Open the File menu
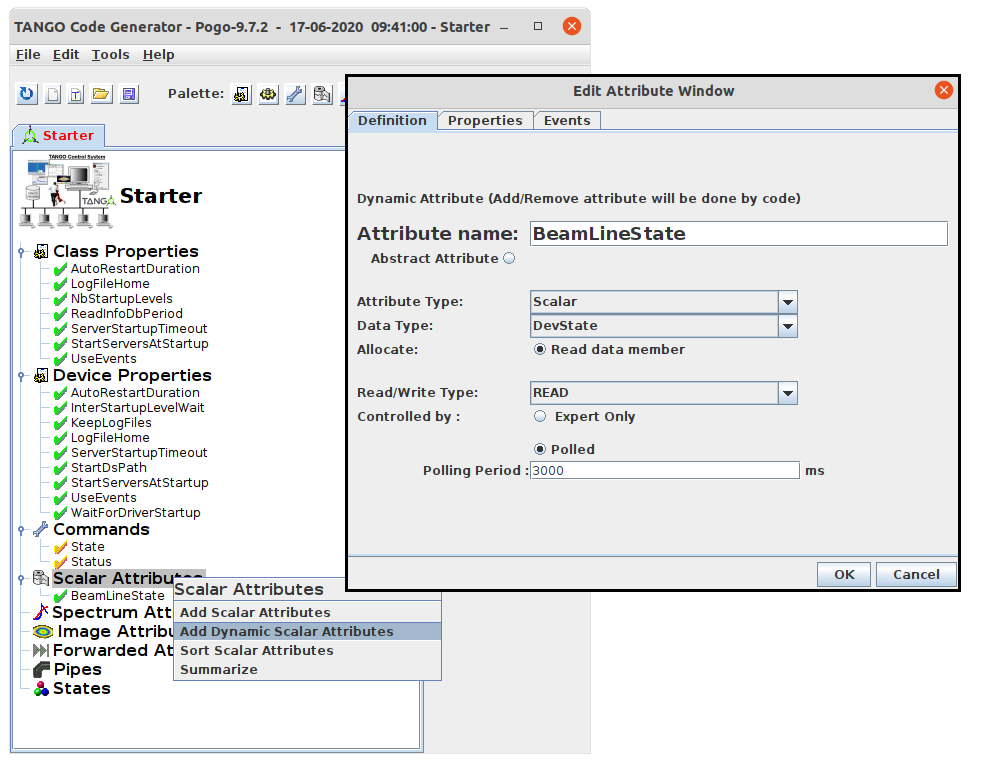 pyautogui.click(x=28, y=55)
